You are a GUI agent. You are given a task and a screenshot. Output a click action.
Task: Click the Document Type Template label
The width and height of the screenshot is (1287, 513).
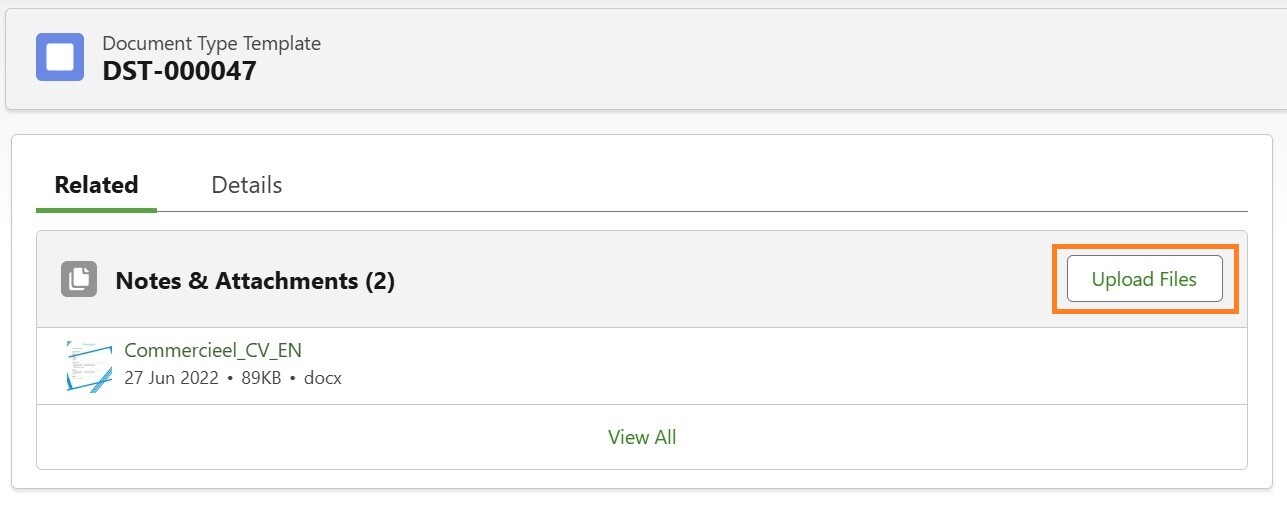point(211,44)
